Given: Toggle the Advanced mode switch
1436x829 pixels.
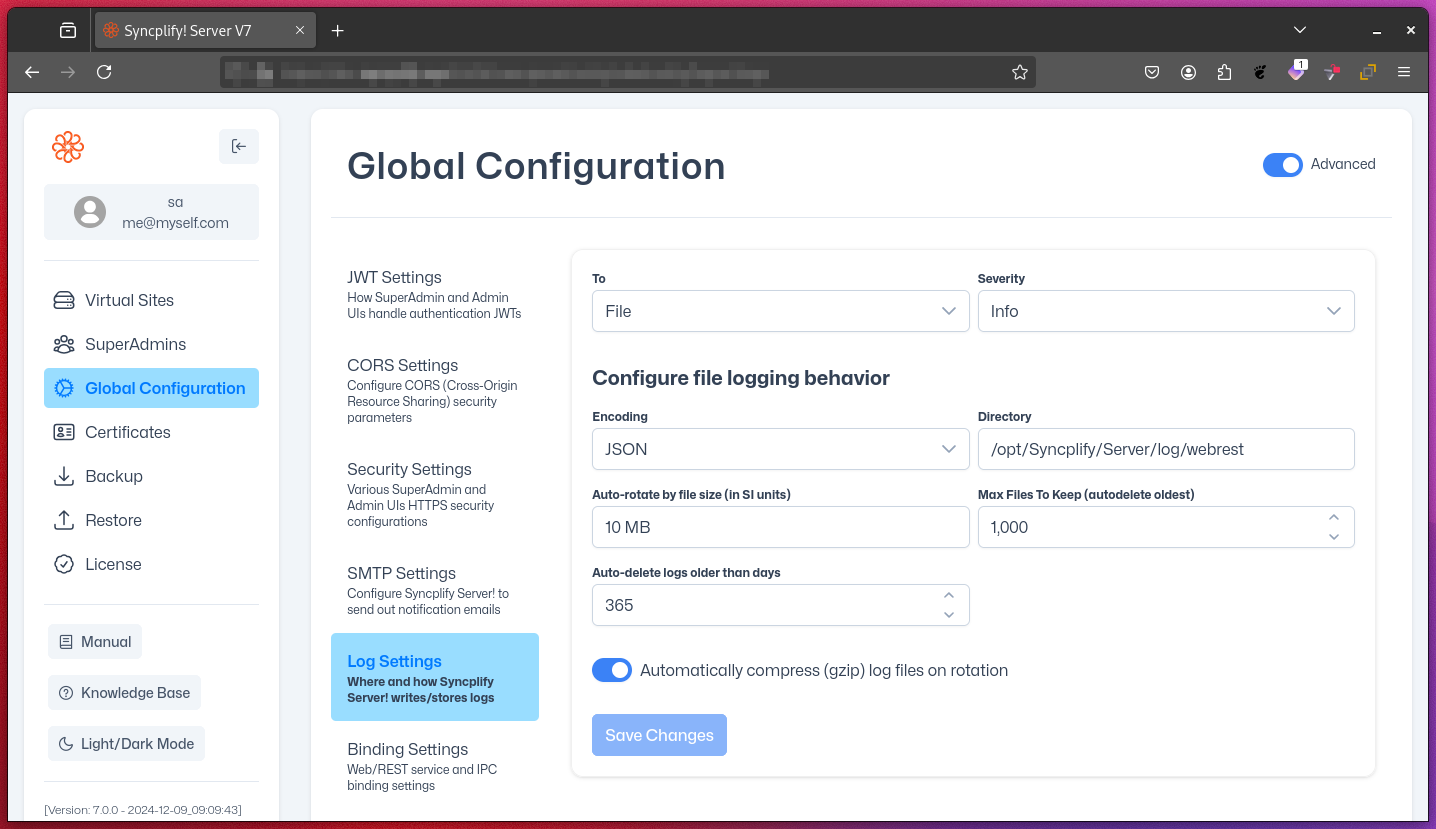Looking at the screenshot, I should (x=1282, y=165).
